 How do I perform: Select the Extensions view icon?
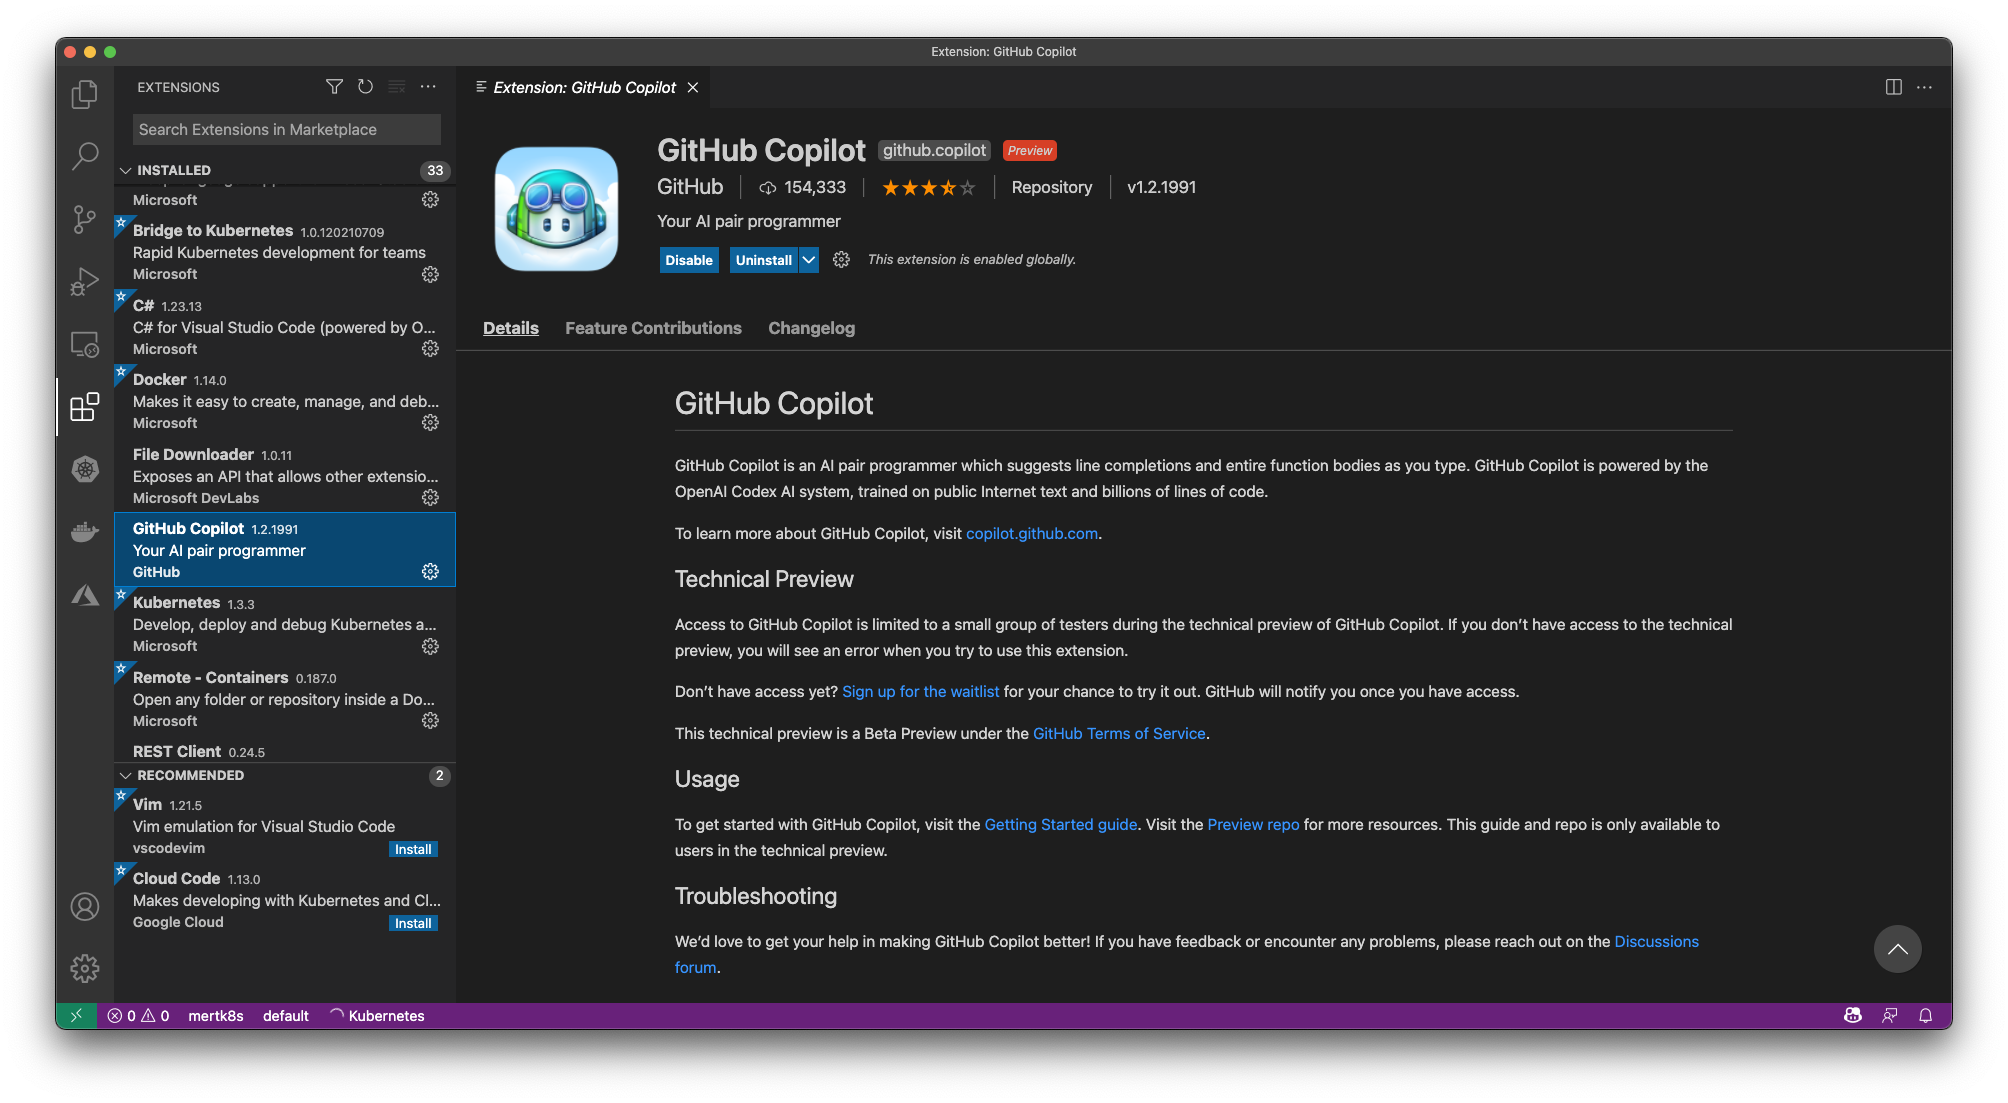click(x=85, y=407)
